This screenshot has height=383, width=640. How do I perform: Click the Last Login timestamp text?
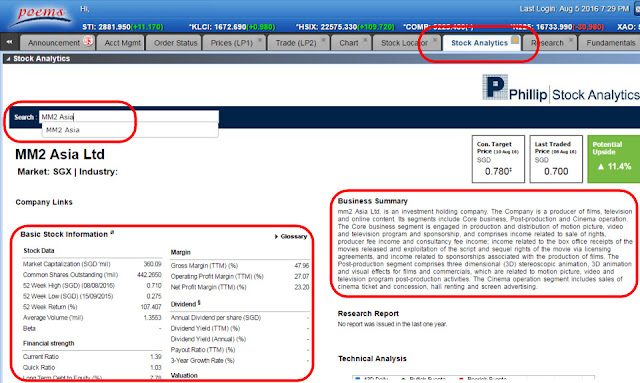(x=574, y=9)
